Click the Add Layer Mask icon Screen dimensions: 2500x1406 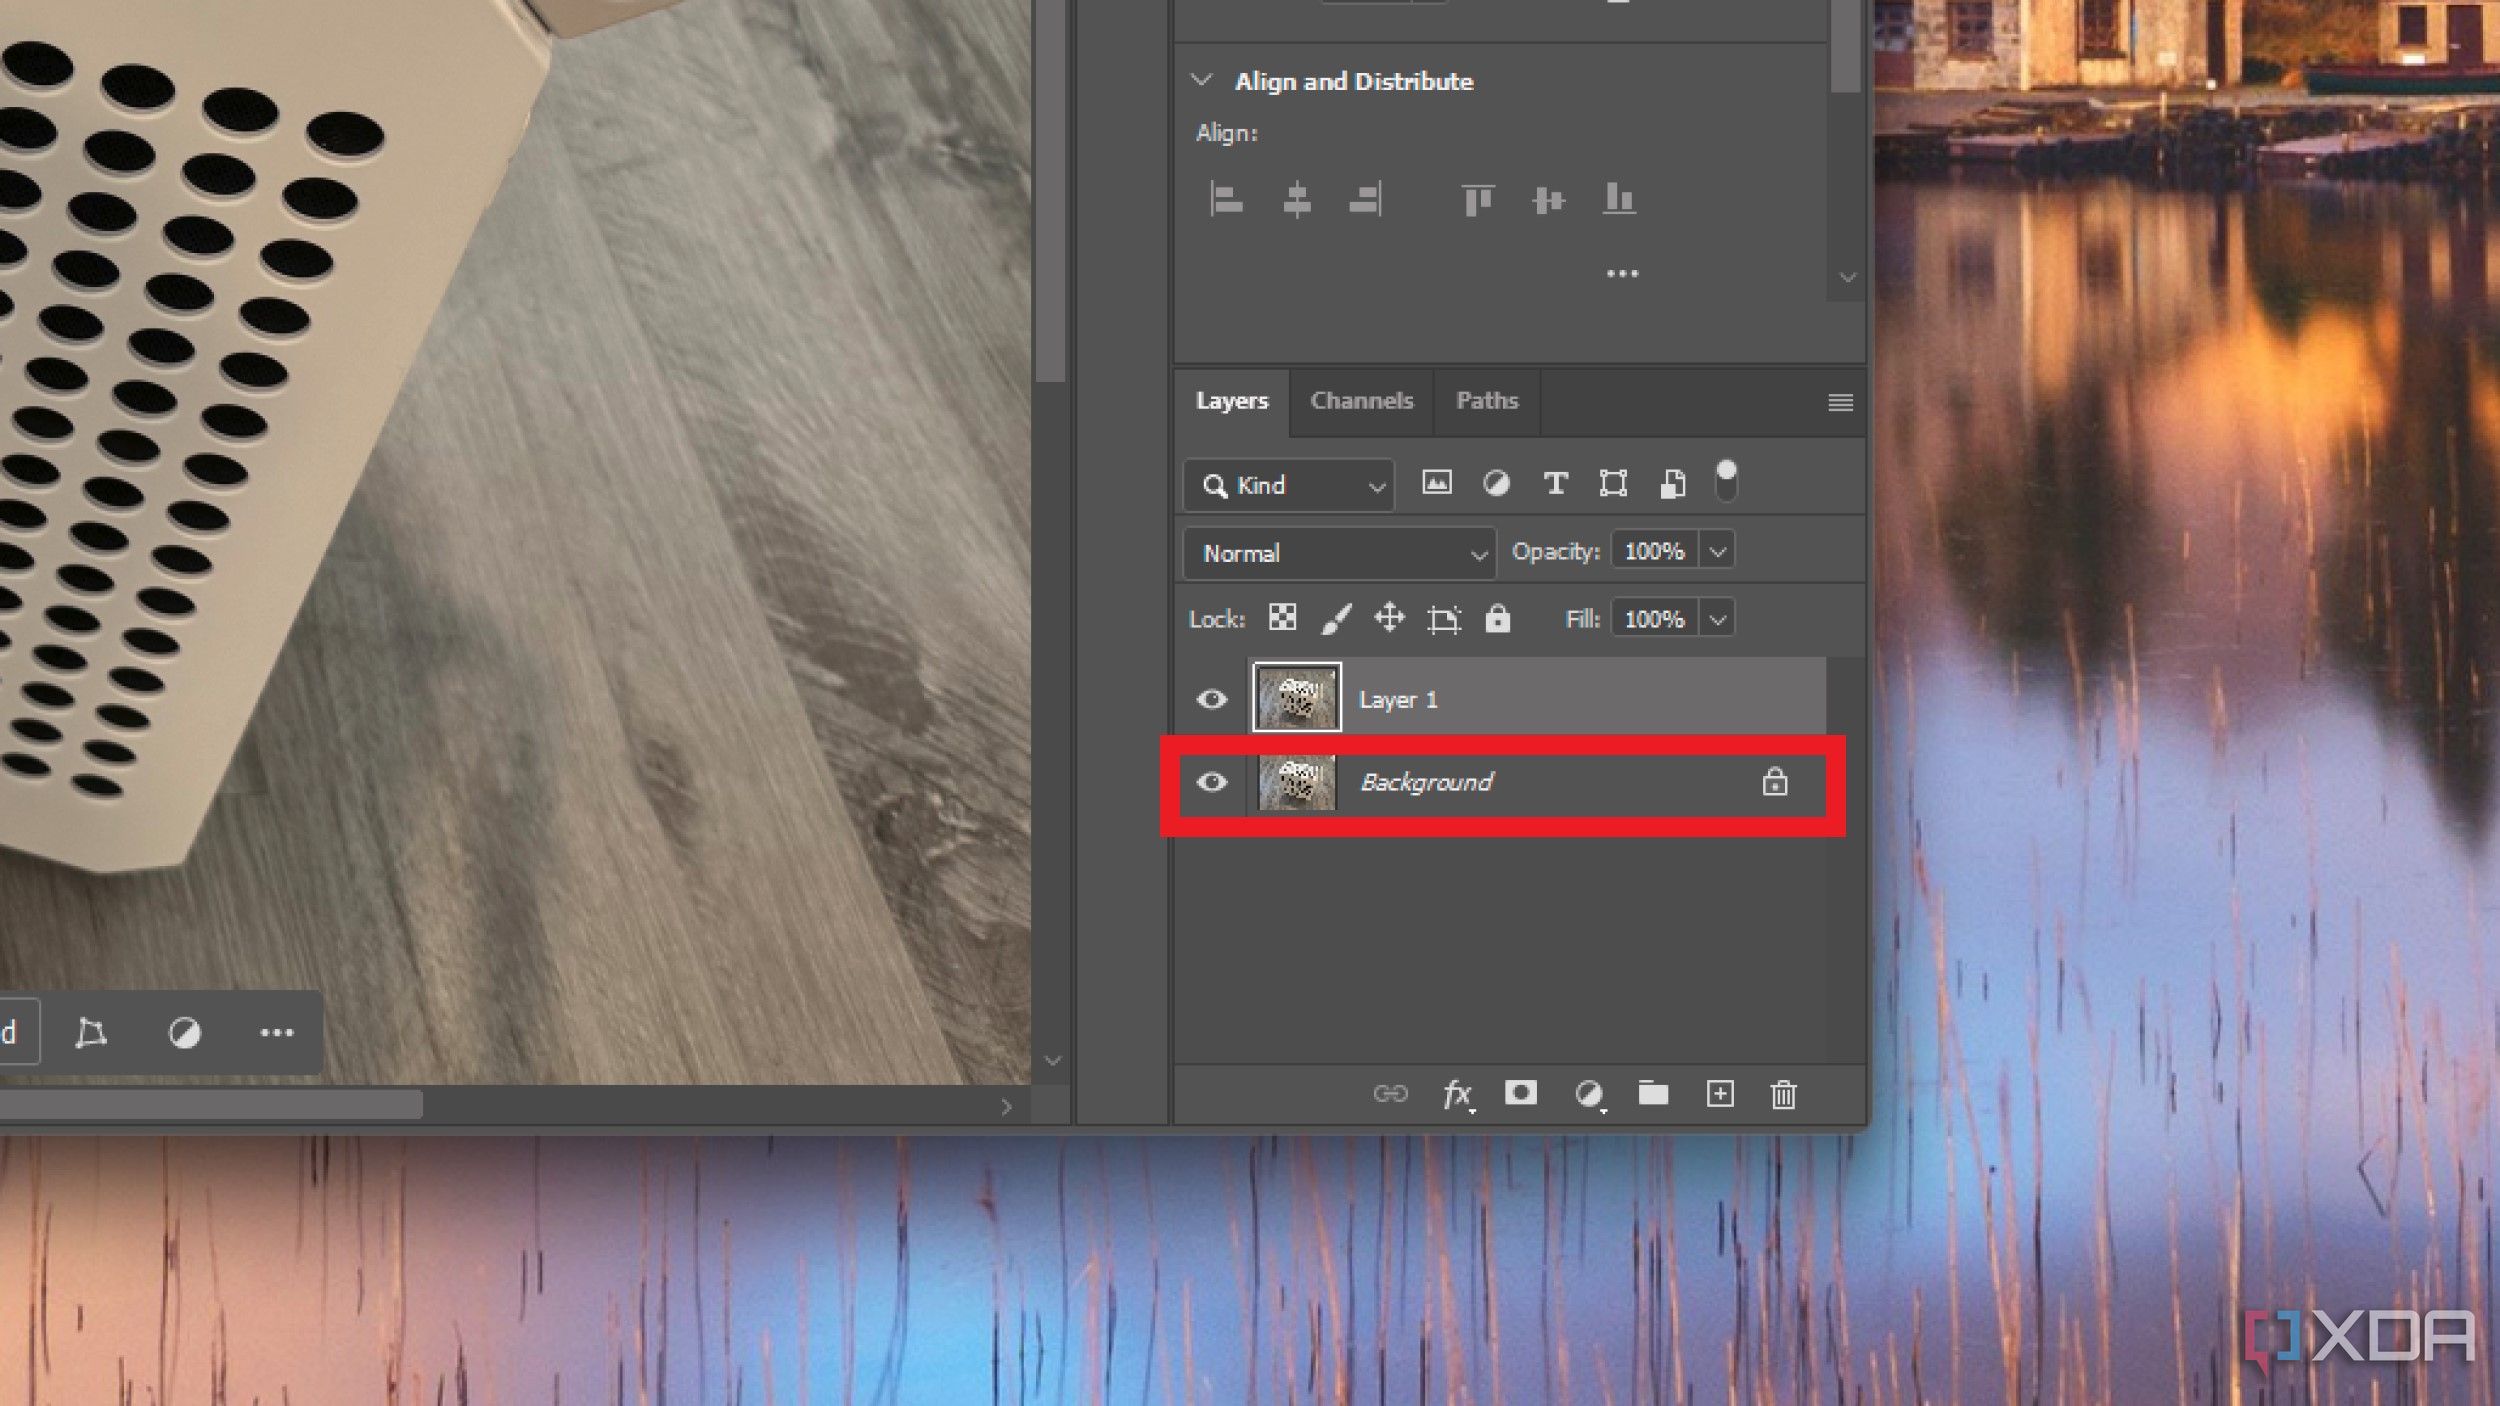tap(1520, 1094)
